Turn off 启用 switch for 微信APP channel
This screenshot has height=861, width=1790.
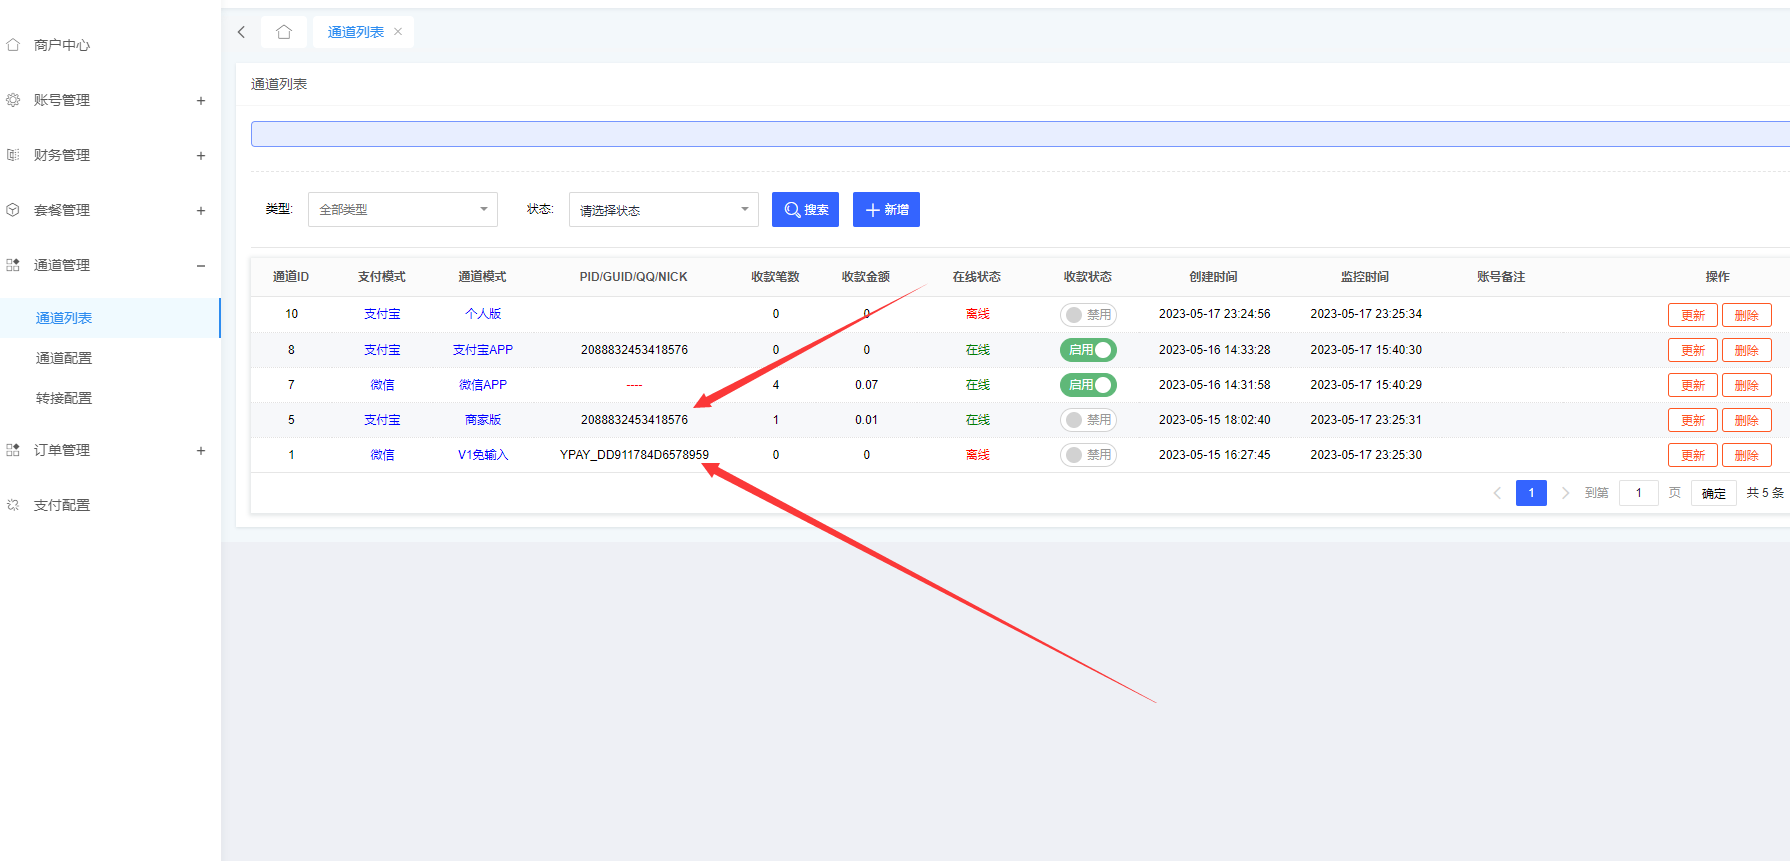point(1087,385)
